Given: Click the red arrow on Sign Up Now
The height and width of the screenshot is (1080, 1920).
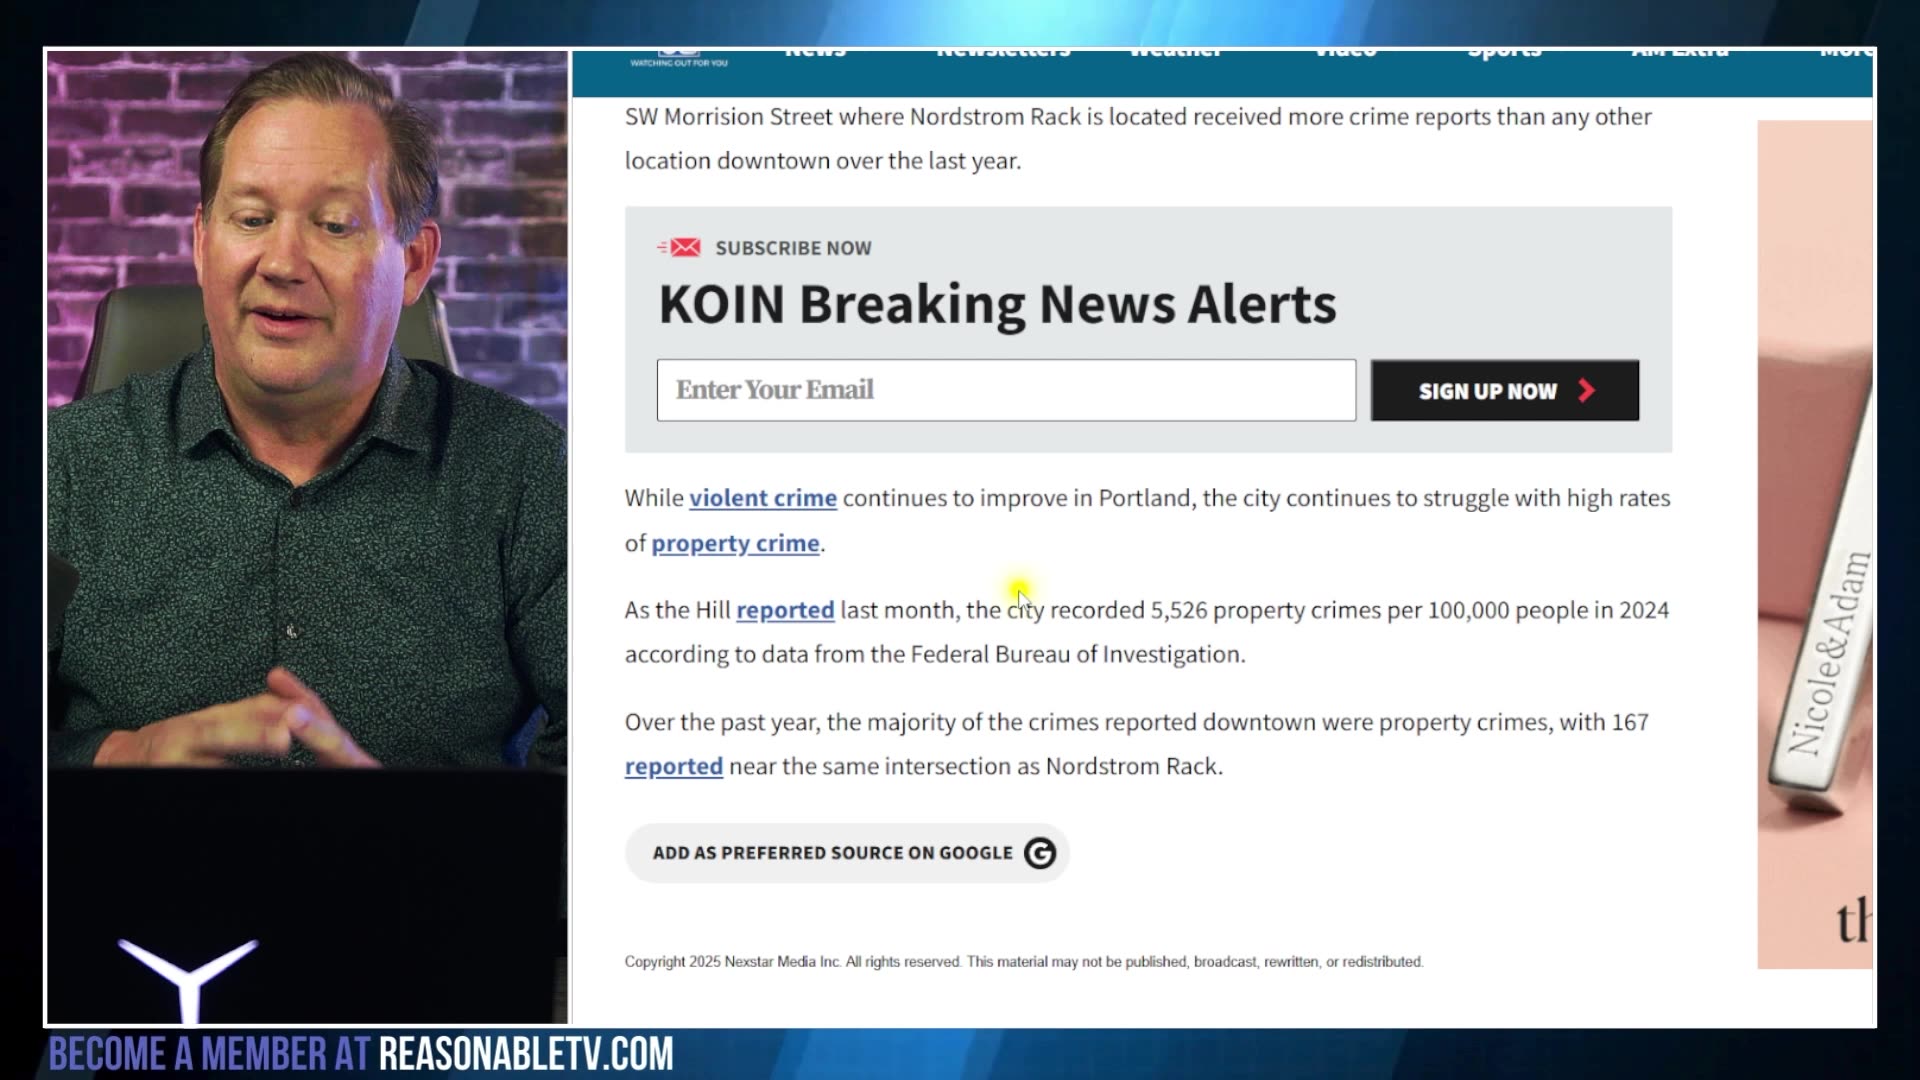Looking at the screenshot, I should click(x=1586, y=391).
